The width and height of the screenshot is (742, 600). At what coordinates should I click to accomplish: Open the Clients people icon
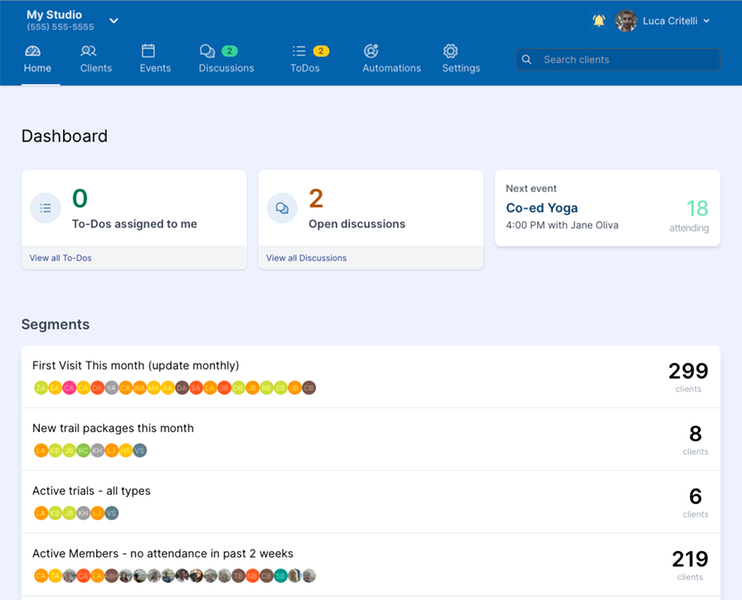tap(89, 51)
